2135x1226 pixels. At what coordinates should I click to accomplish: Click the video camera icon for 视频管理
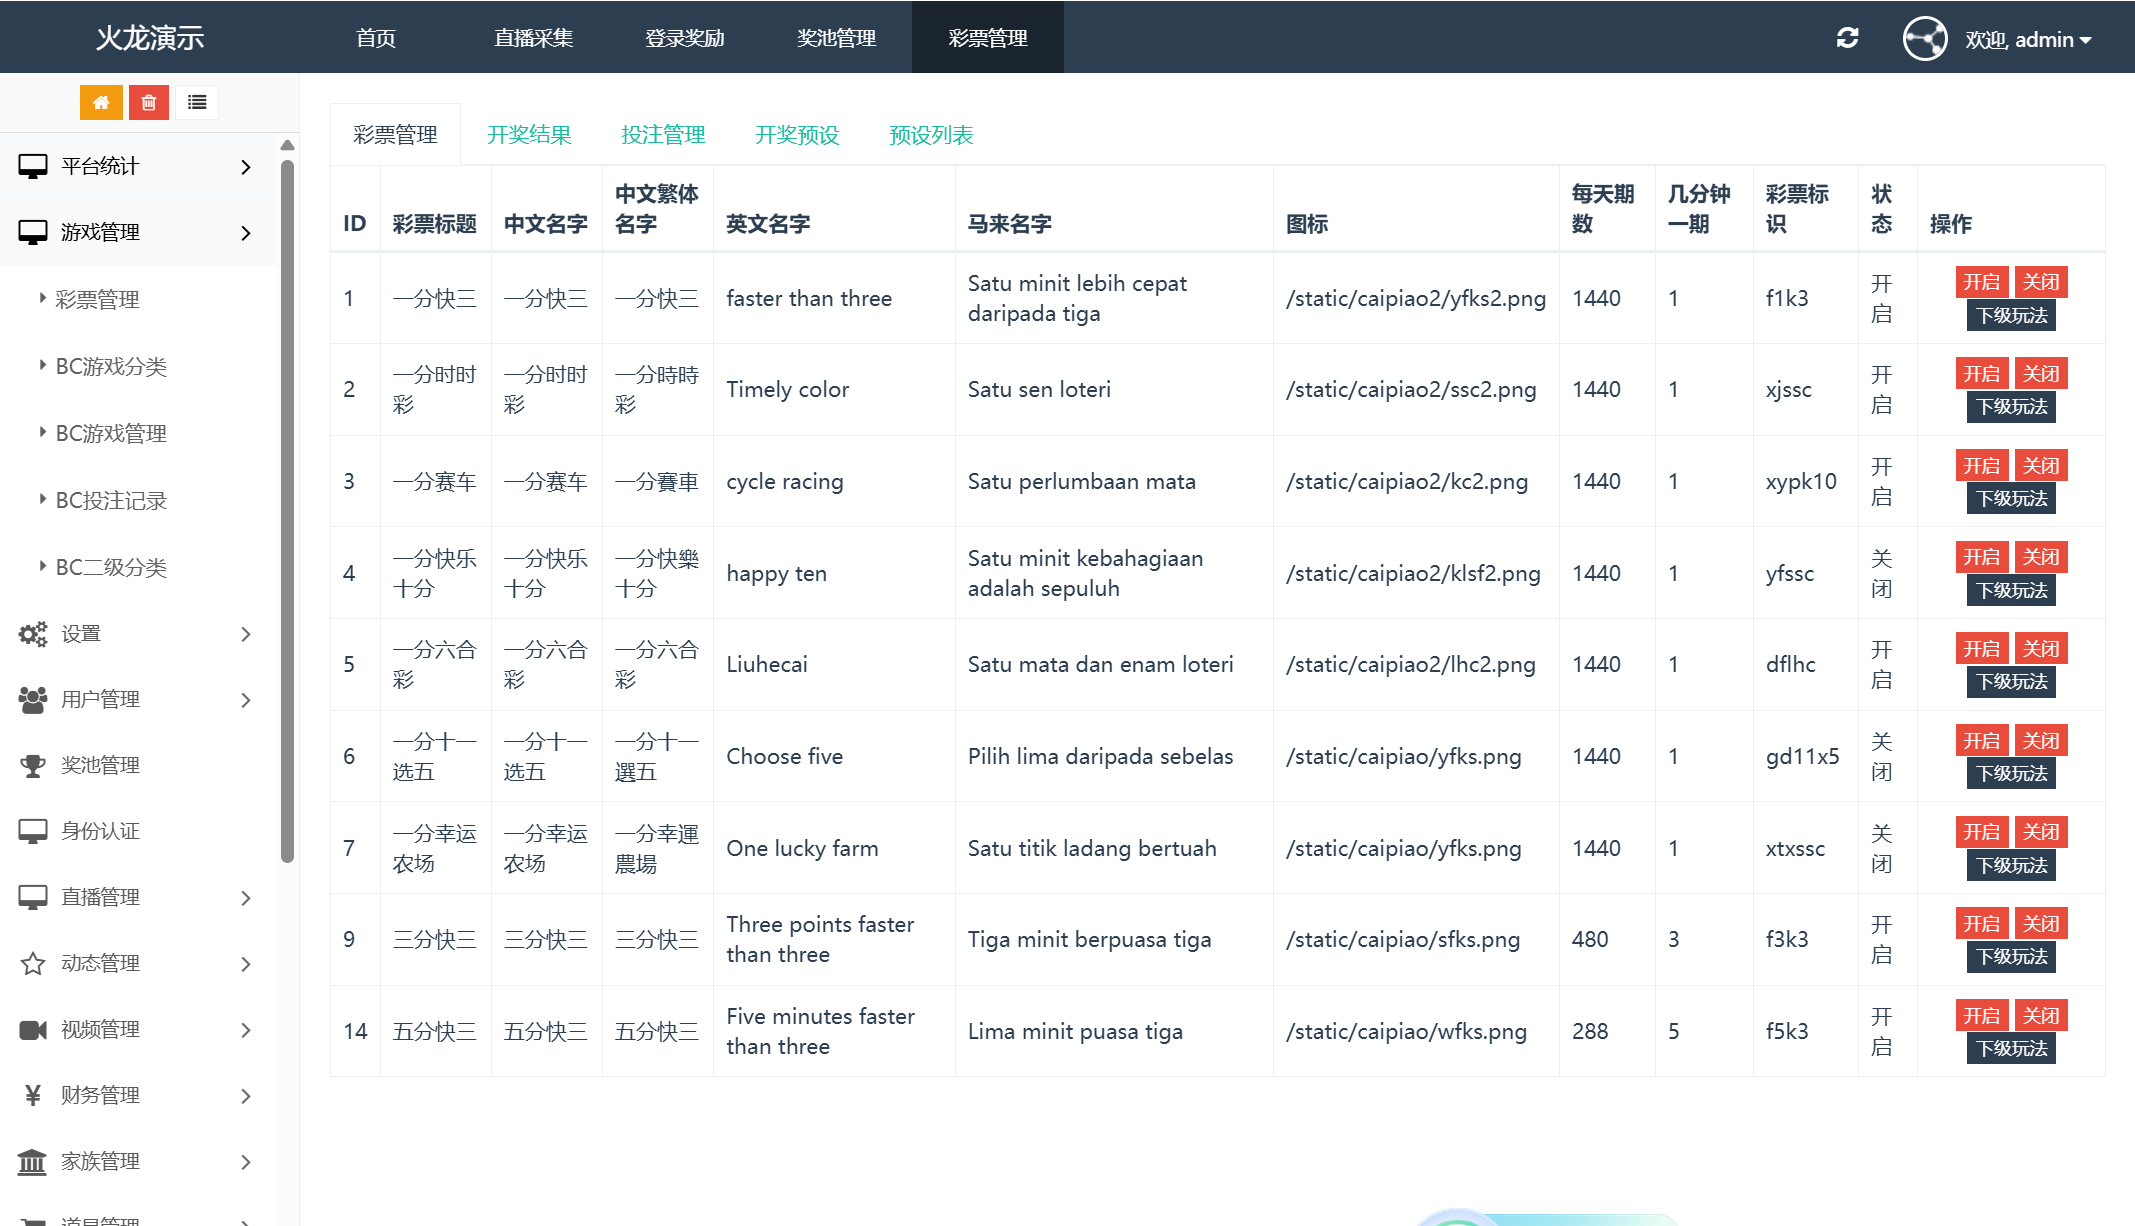[x=33, y=1030]
